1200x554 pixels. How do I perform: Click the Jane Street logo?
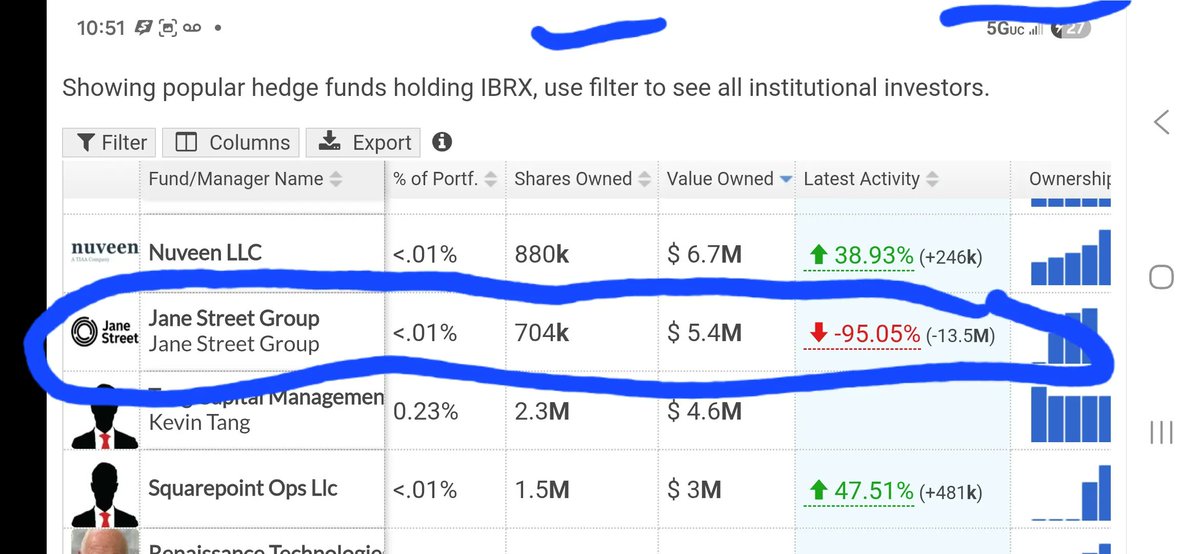click(x=104, y=332)
